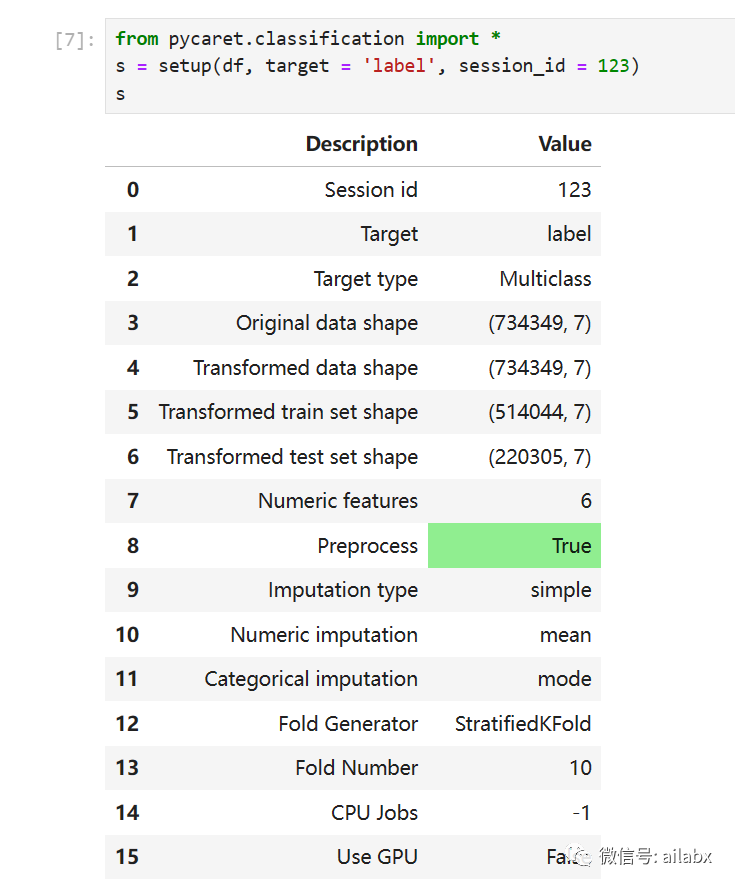
Task: Select the Target type Multiclass value
Action: coord(545,279)
